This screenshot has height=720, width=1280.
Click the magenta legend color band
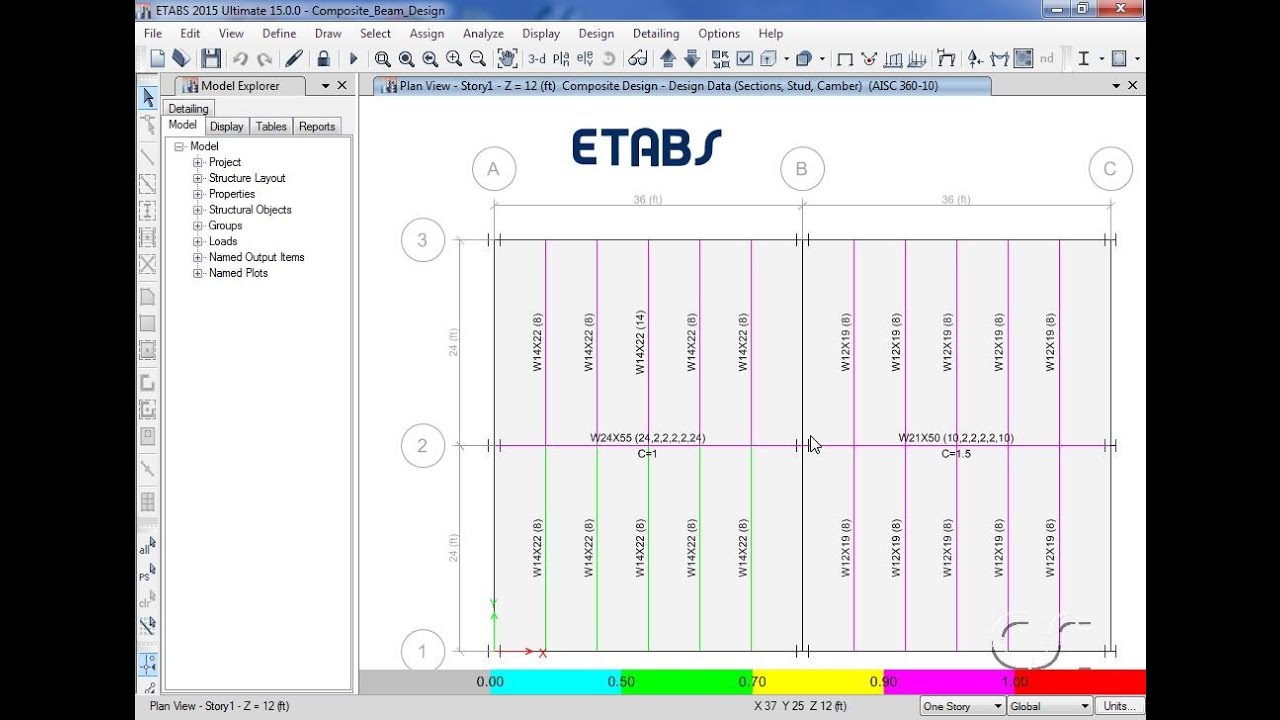pos(949,682)
